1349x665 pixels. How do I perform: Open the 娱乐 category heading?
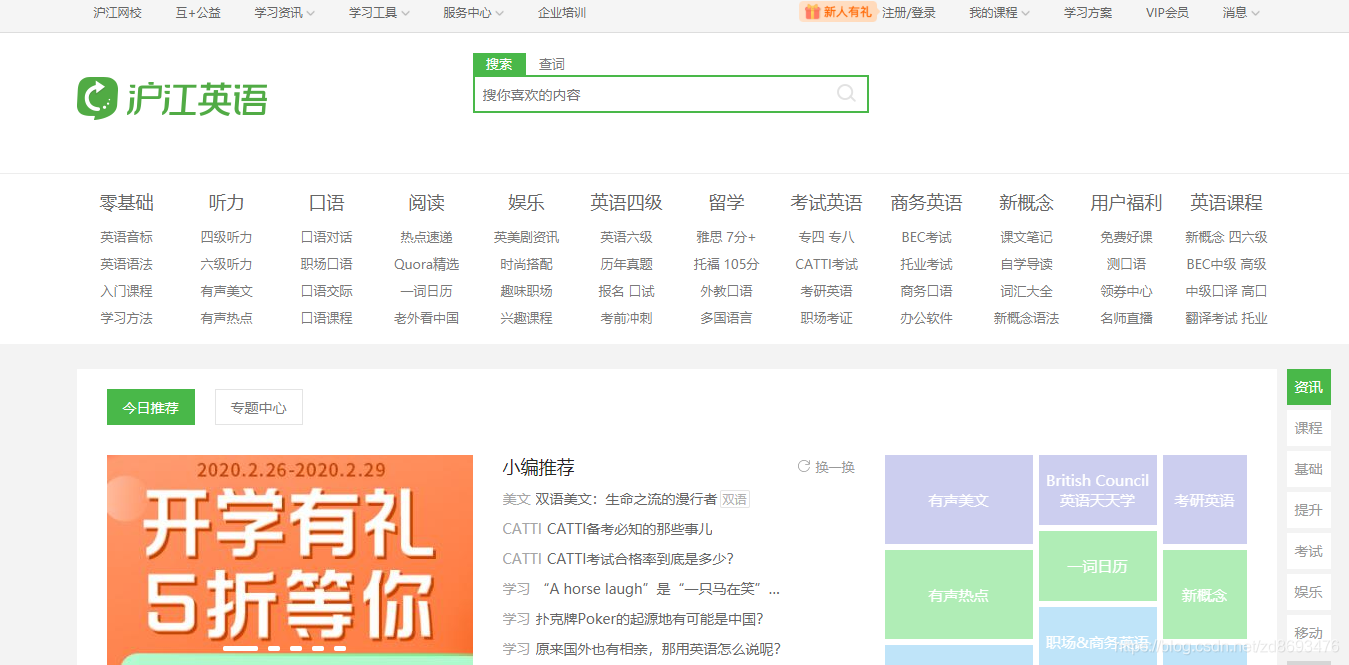(x=527, y=203)
